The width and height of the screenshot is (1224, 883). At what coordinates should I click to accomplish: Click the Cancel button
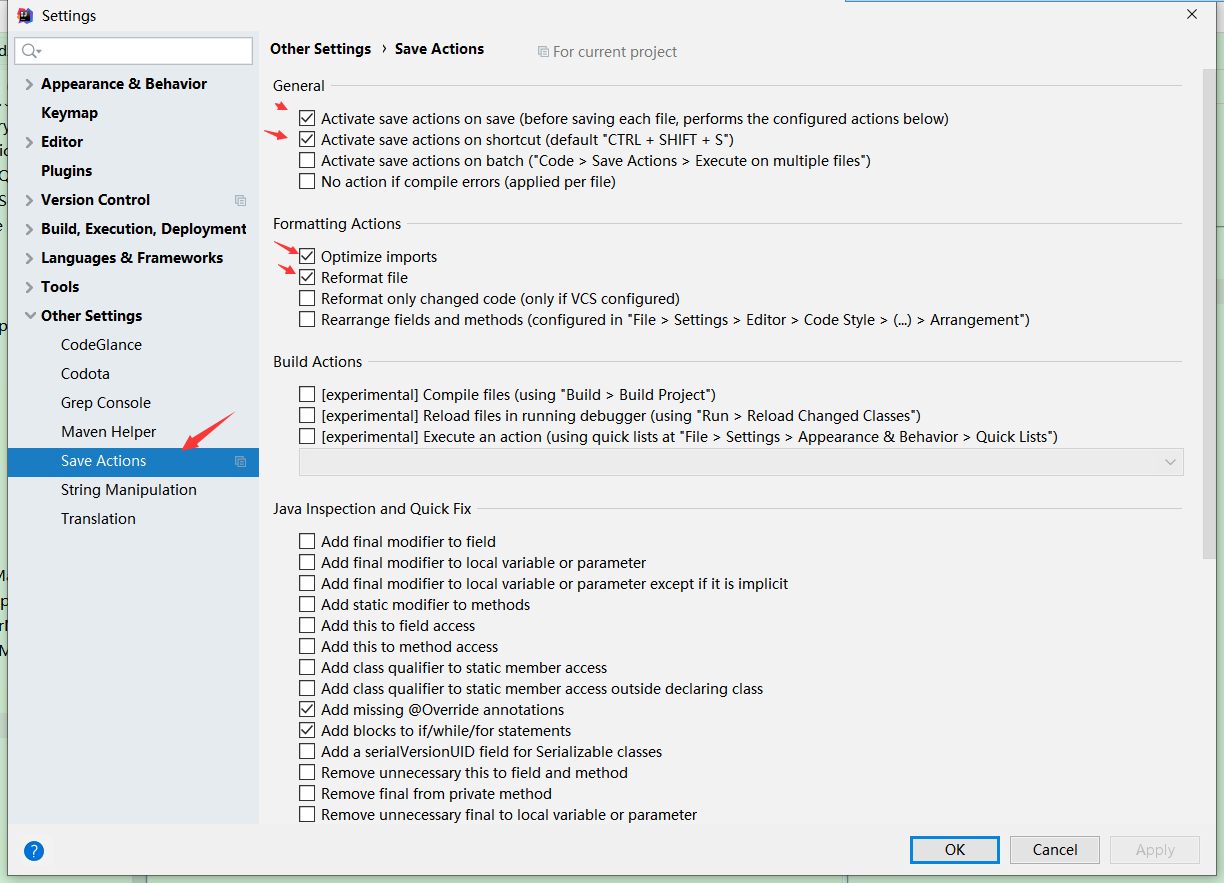tap(1055, 850)
